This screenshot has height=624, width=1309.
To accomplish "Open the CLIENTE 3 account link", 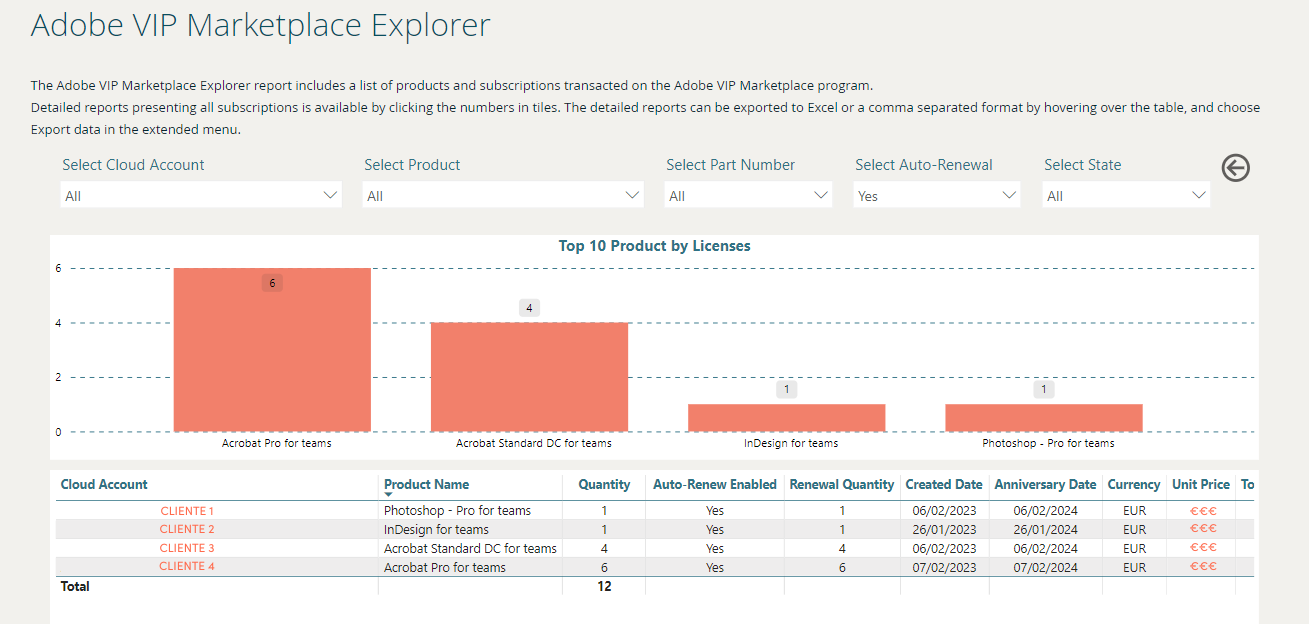I will pyautogui.click(x=187, y=548).
